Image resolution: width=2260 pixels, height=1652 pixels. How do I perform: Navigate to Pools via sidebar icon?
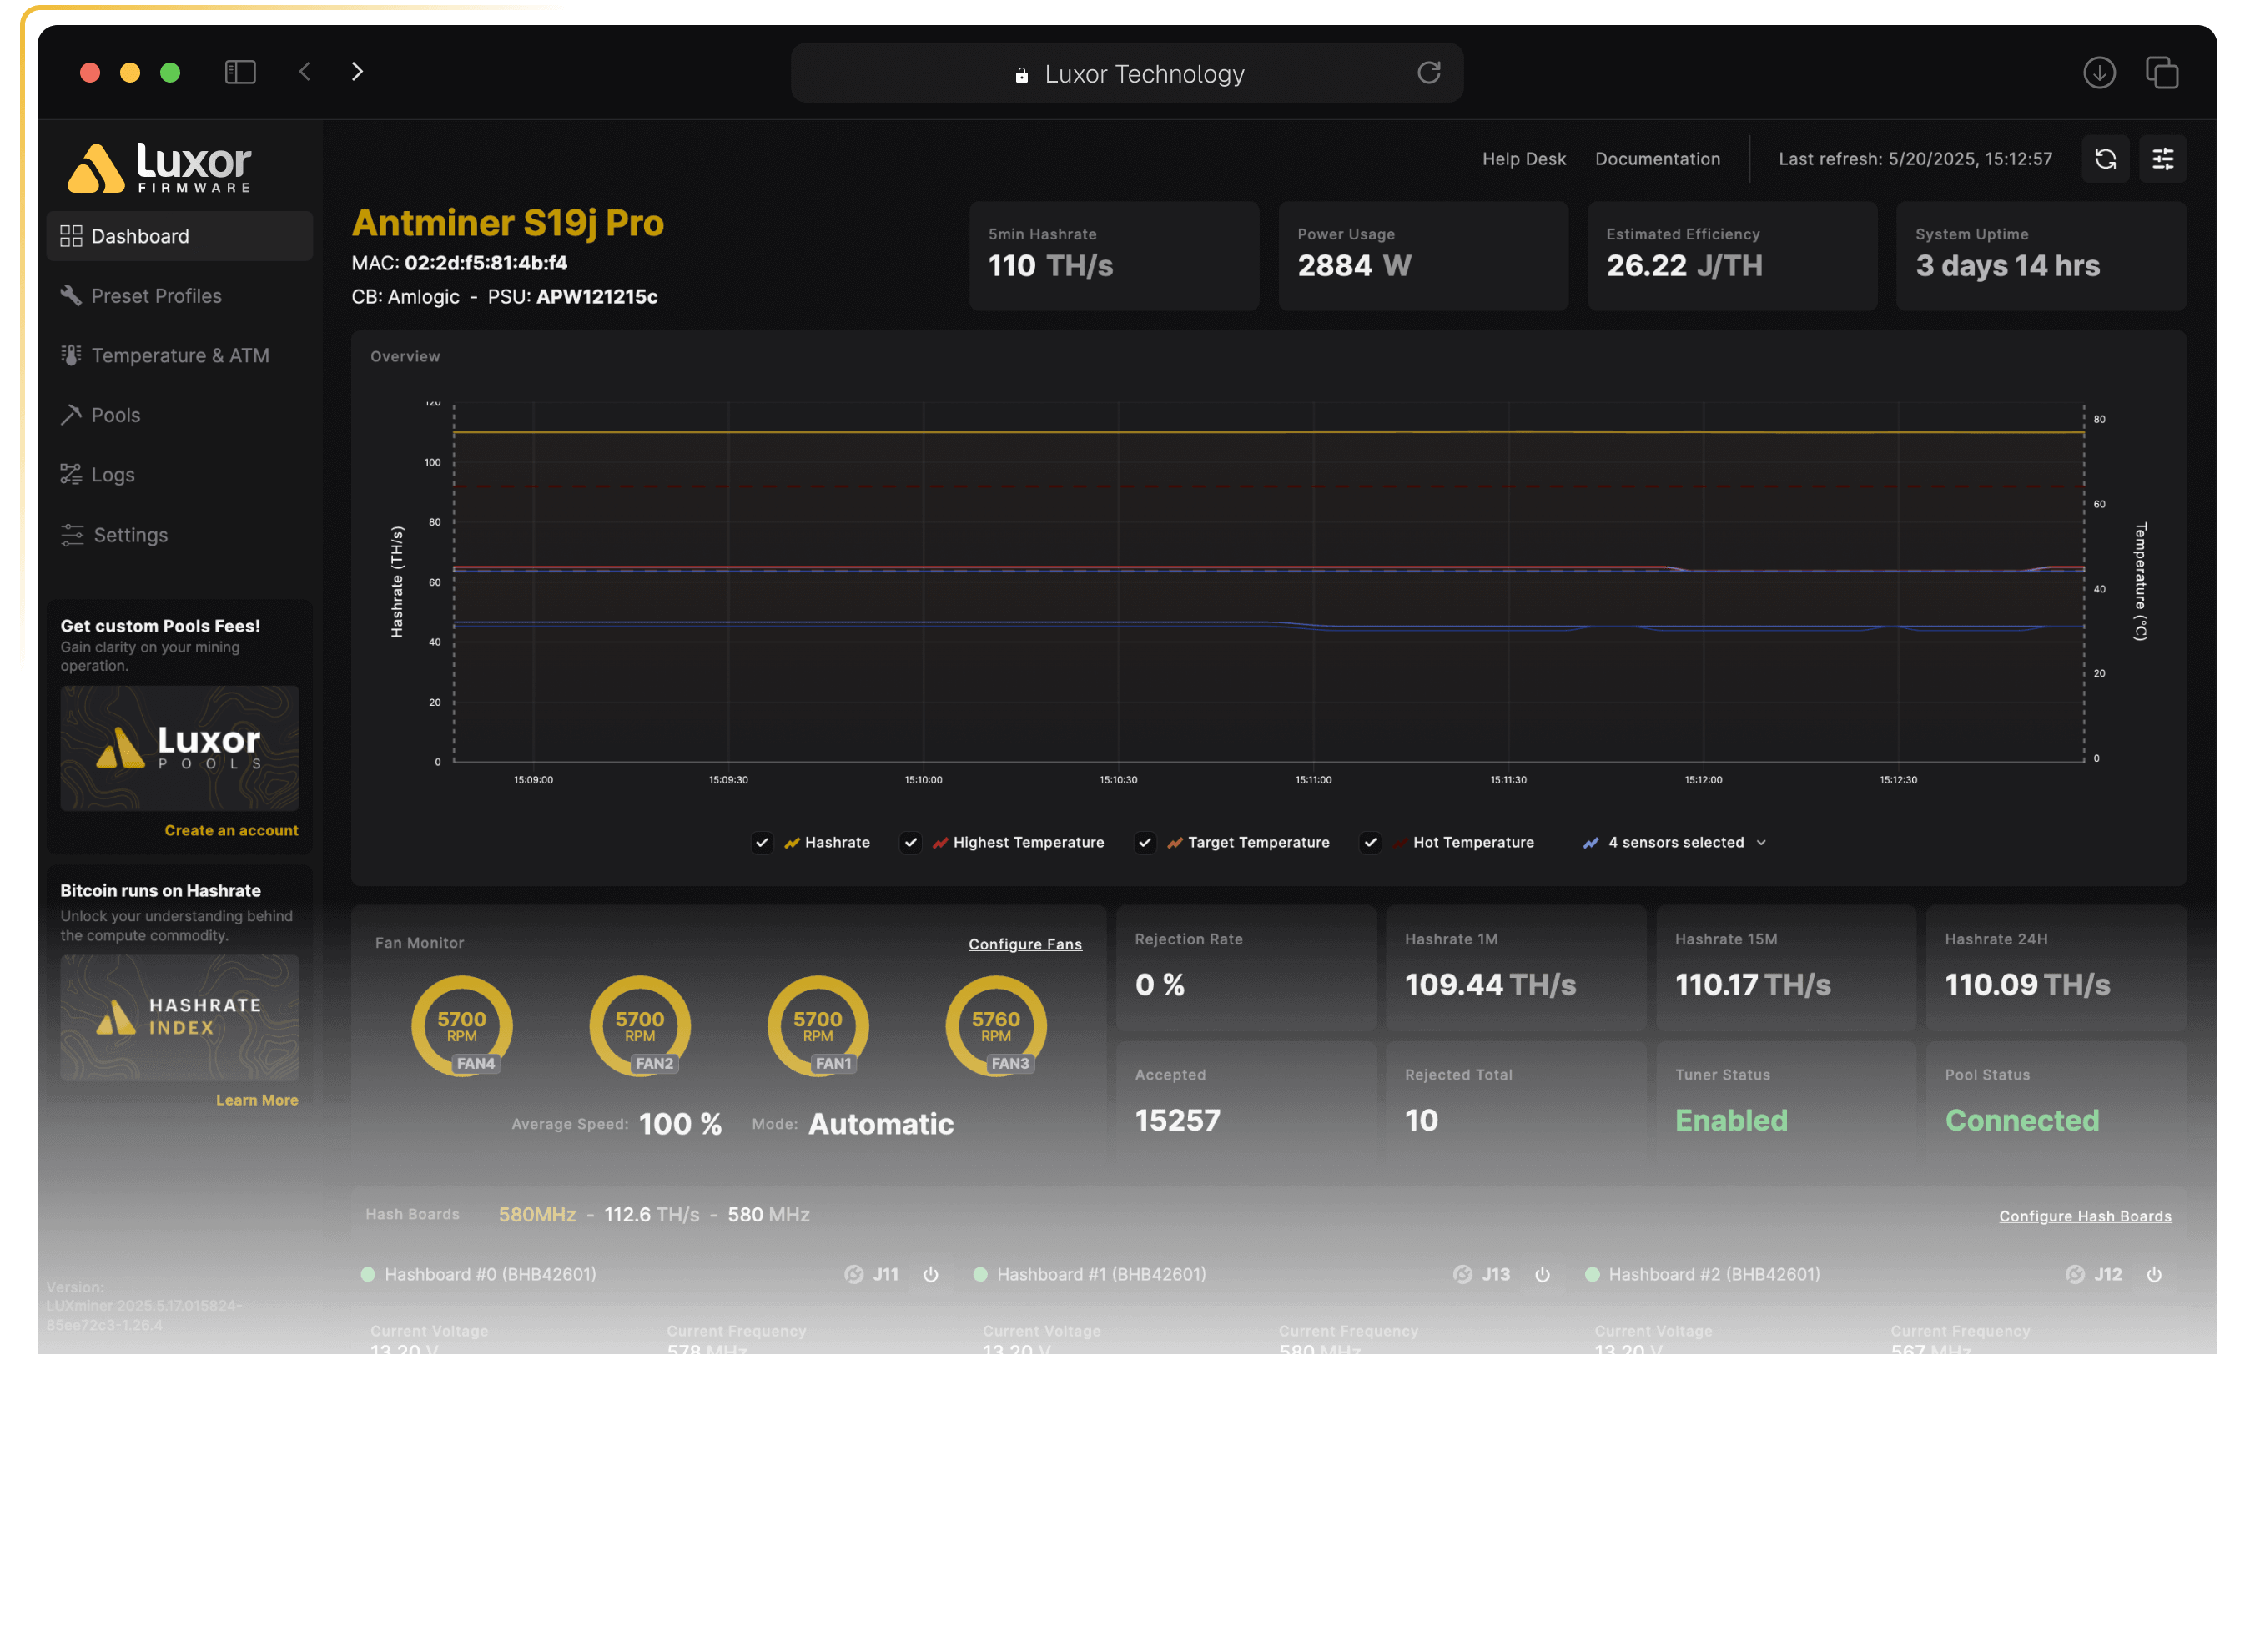click(x=115, y=415)
